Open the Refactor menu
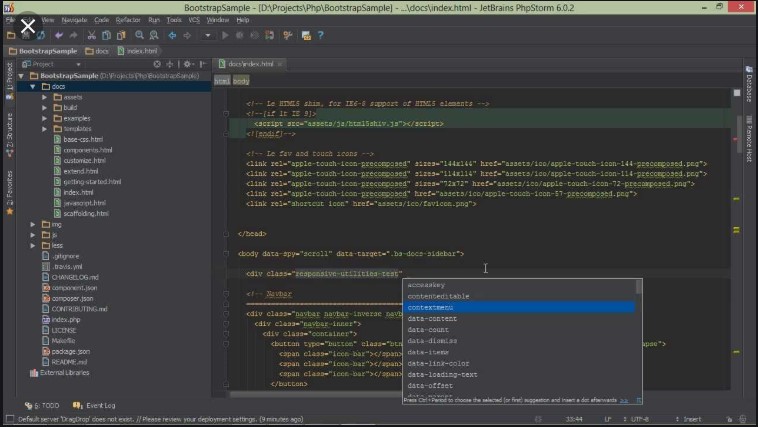 [128, 20]
